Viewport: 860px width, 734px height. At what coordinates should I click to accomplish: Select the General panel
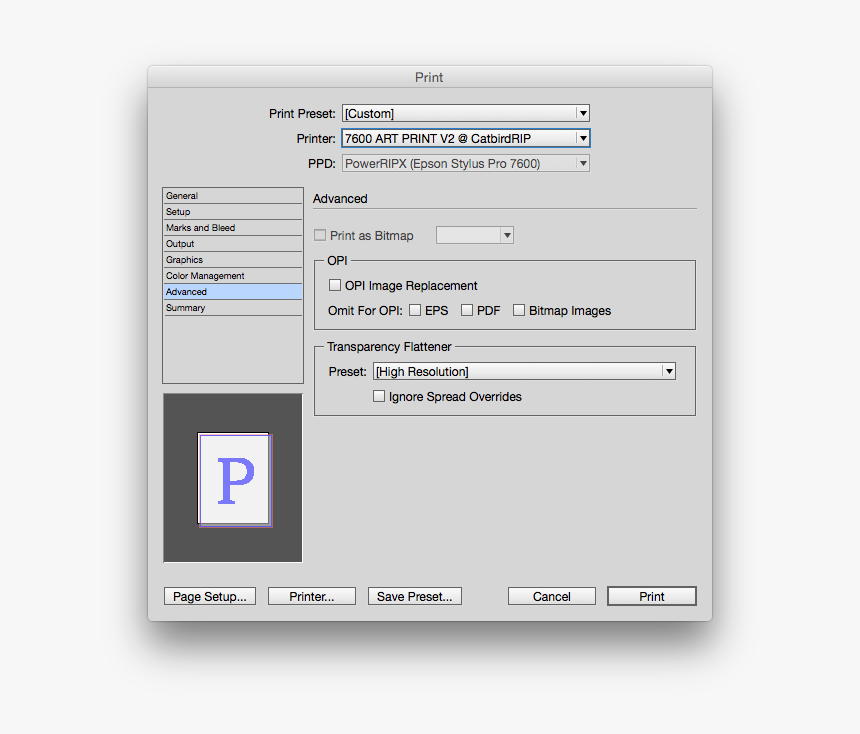click(233, 196)
